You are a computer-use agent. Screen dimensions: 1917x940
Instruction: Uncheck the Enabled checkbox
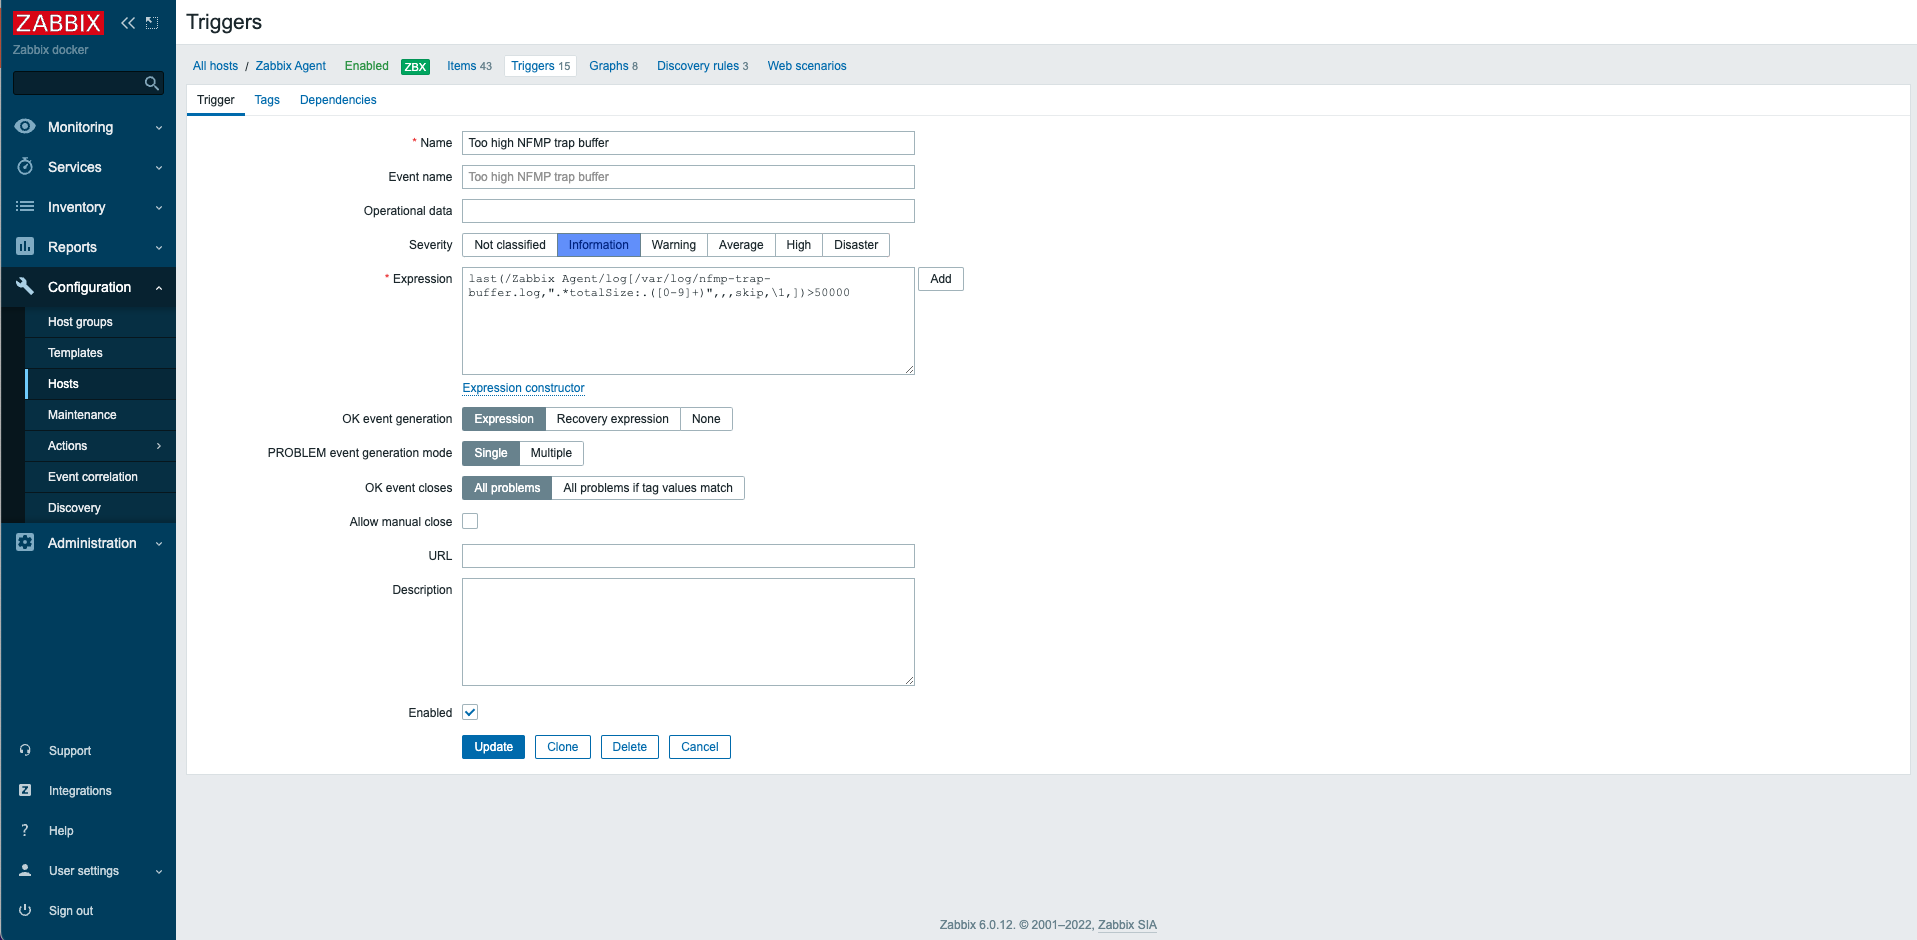(470, 712)
